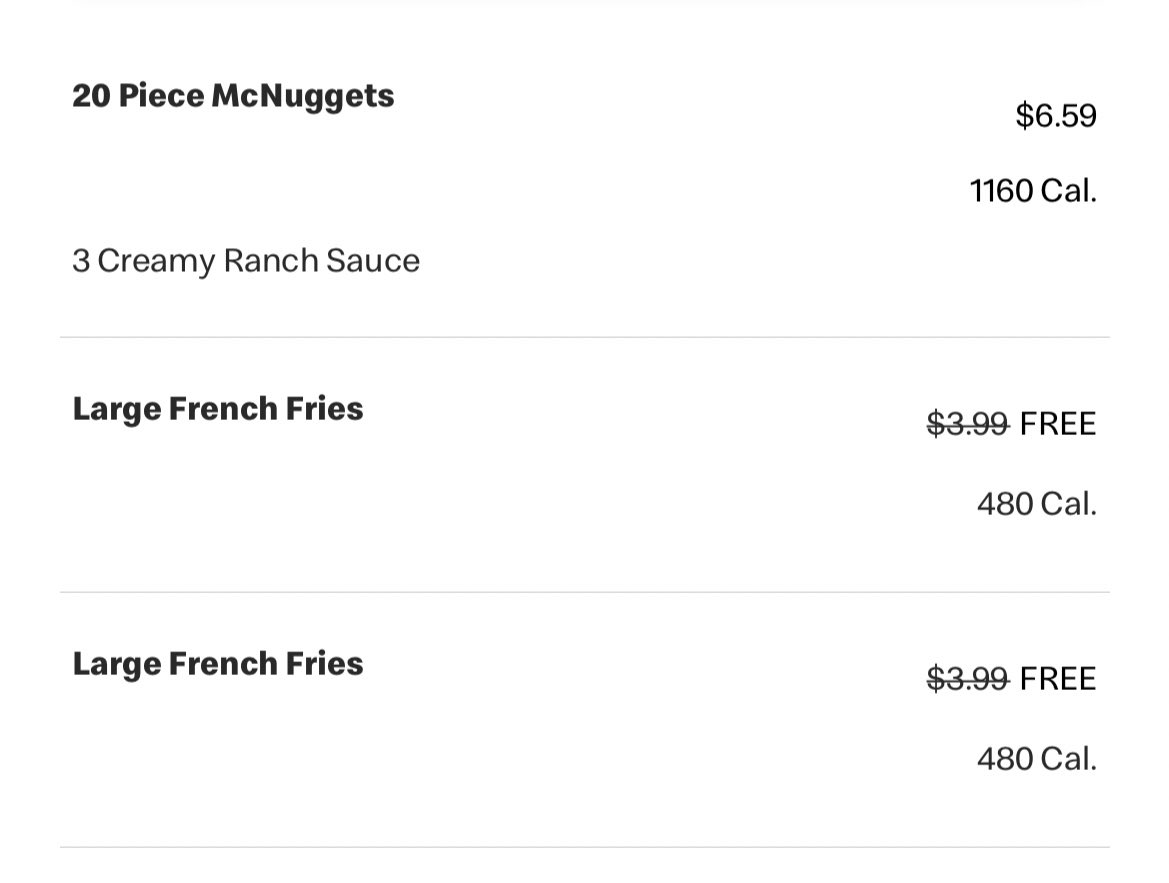Open the 20 Piece McNuggets item
Image resolution: width=1169 pixels, height=883 pixels.
(x=233, y=97)
